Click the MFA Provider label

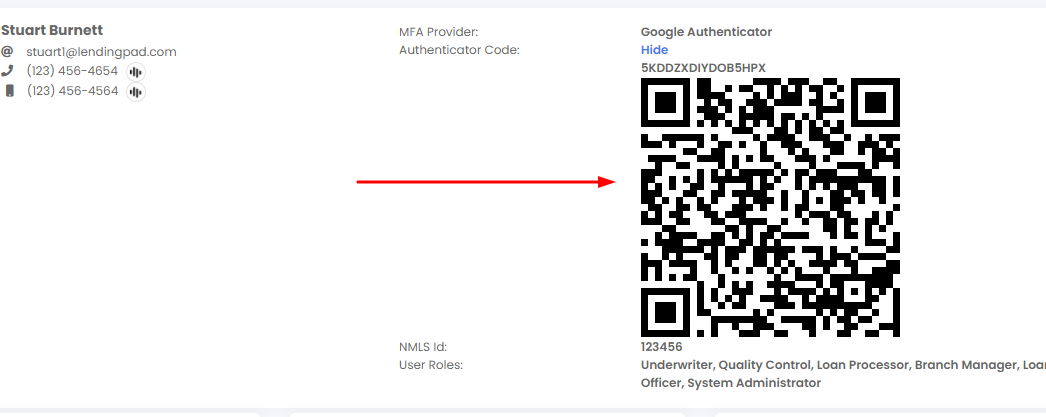tap(439, 32)
